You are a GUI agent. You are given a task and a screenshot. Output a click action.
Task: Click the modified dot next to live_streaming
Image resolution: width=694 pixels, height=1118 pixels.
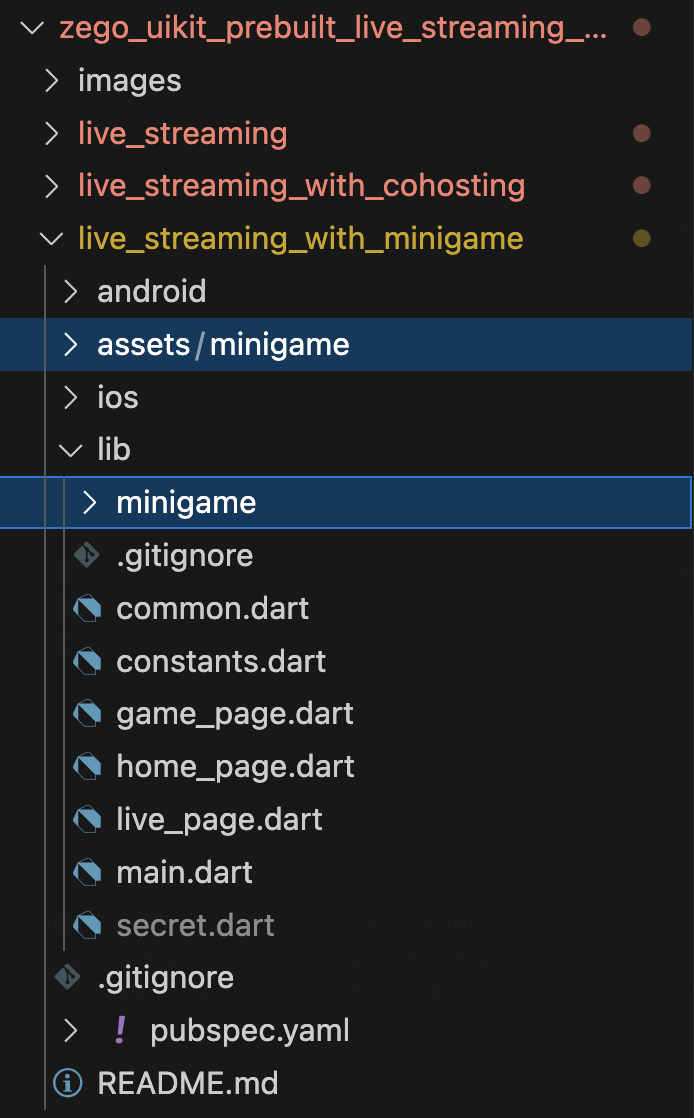pyautogui.click(x=642, y=133)
